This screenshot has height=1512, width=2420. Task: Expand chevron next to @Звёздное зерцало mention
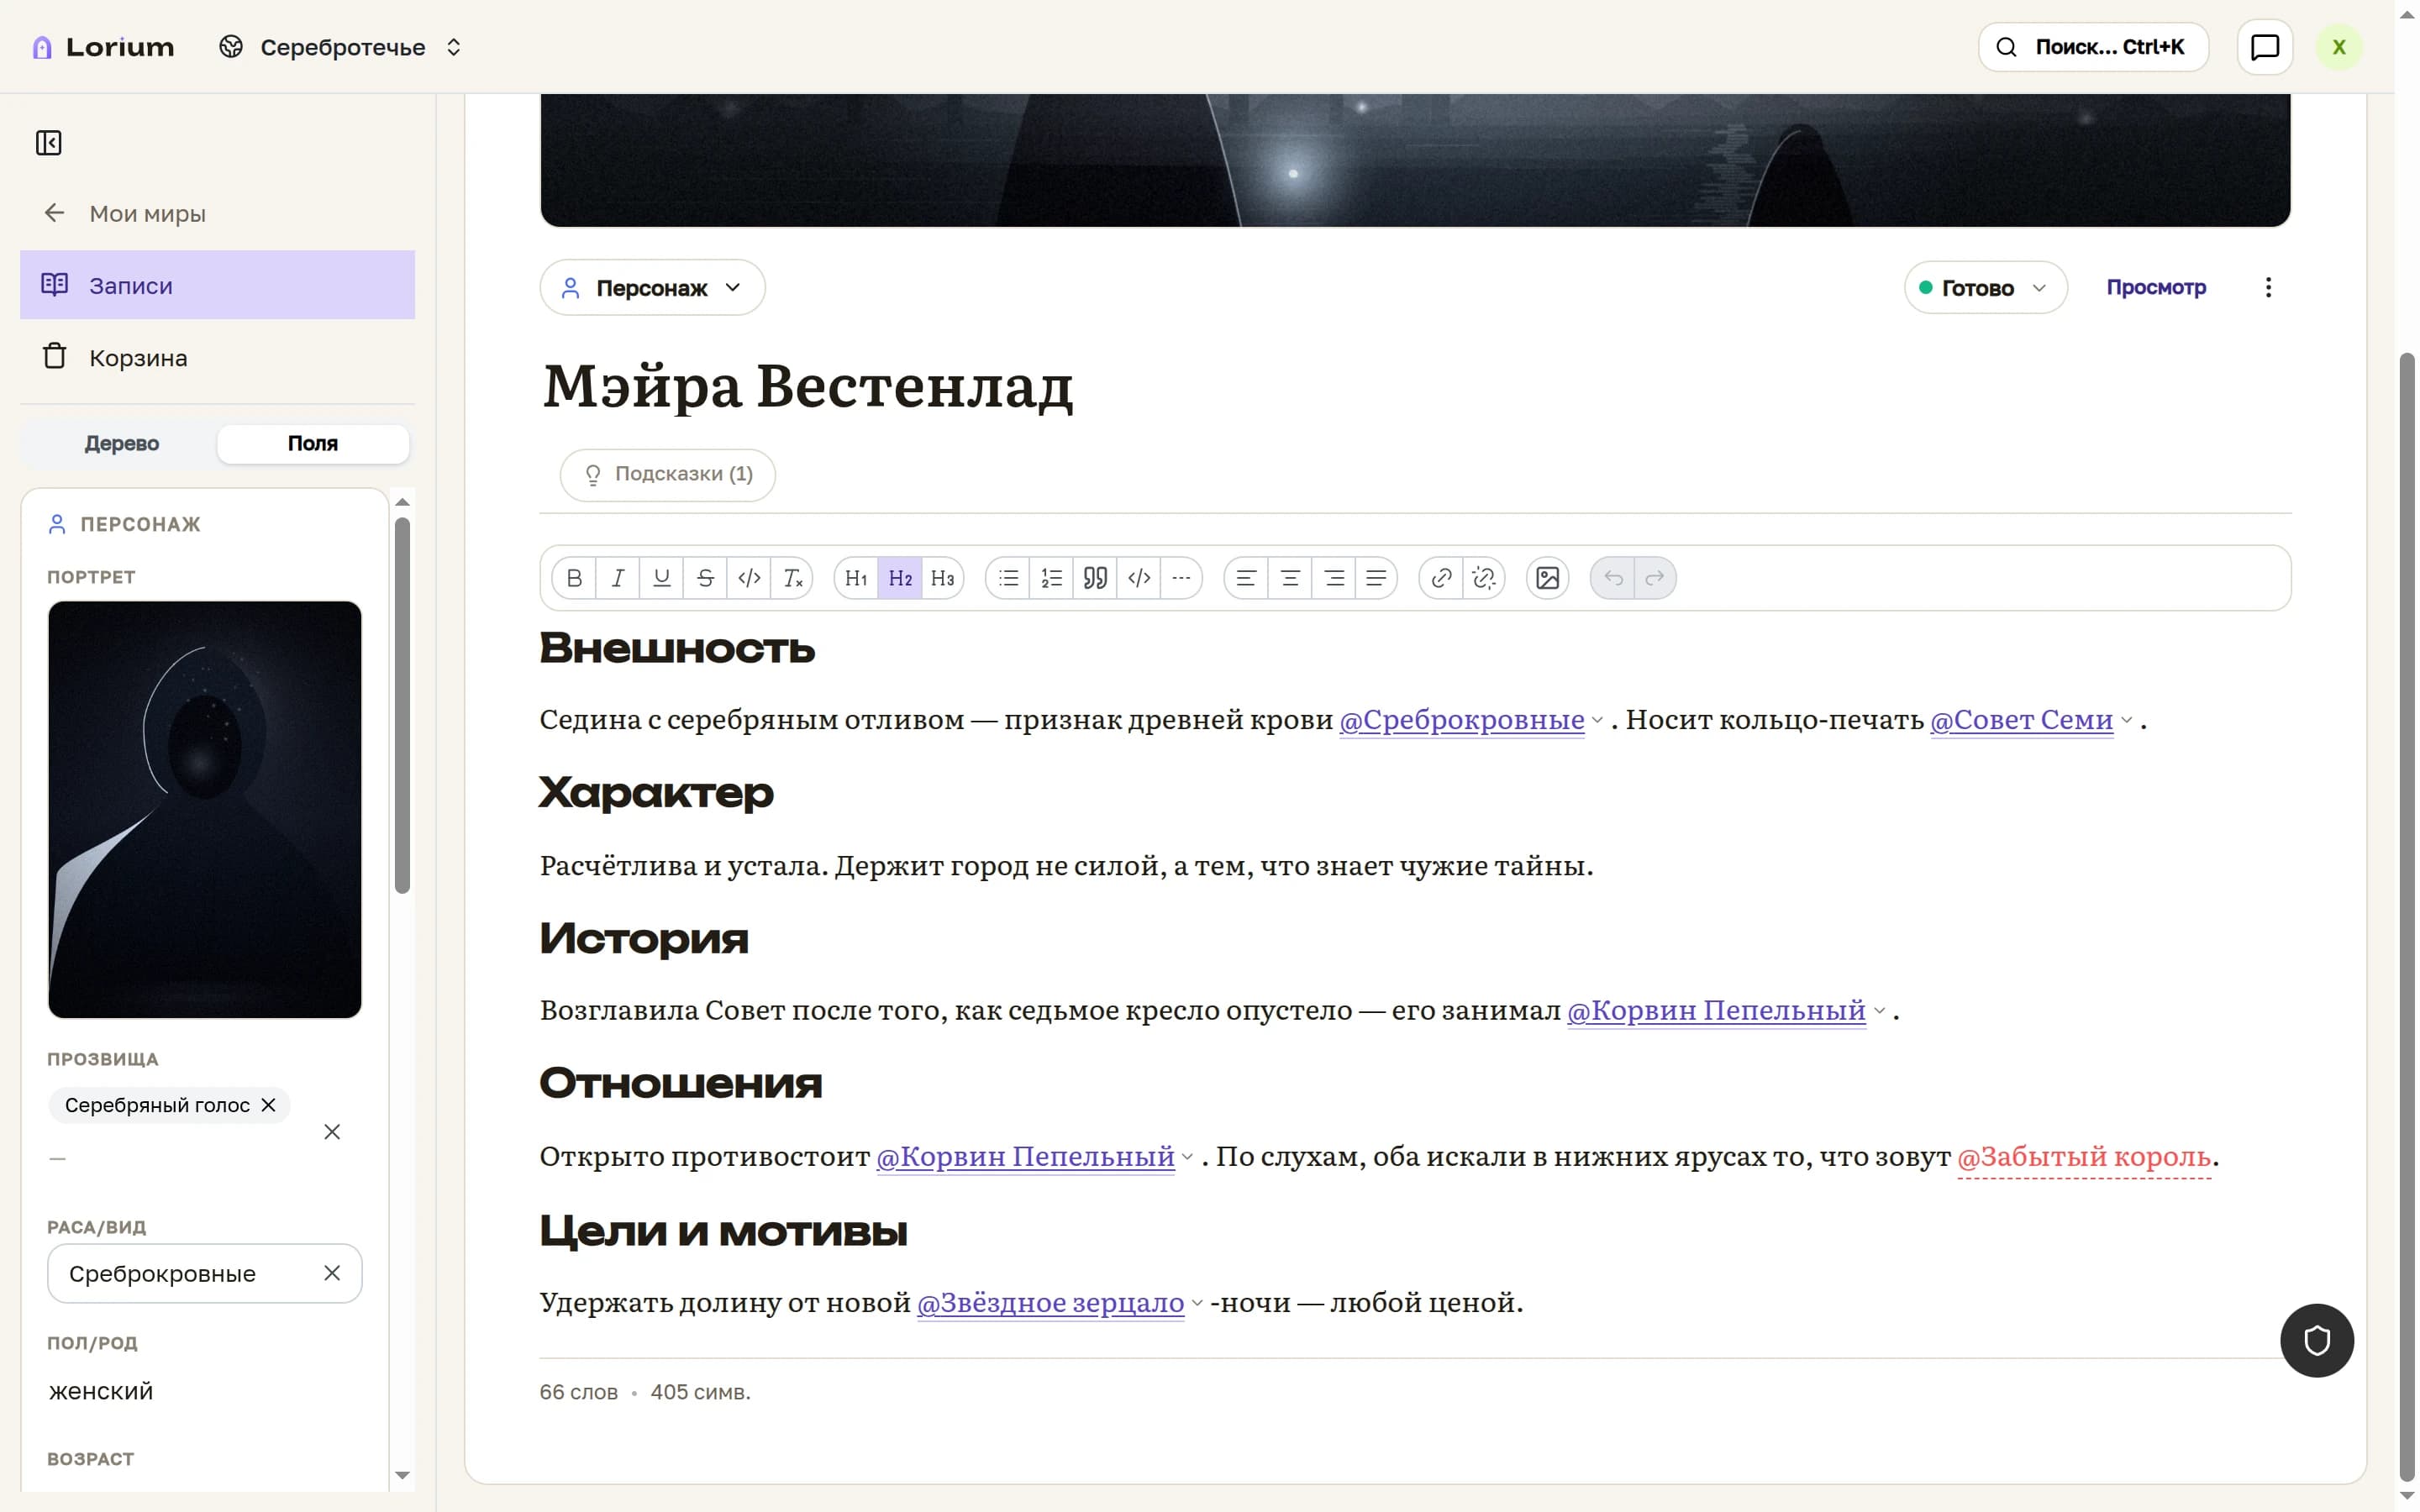(1197, 1303)
